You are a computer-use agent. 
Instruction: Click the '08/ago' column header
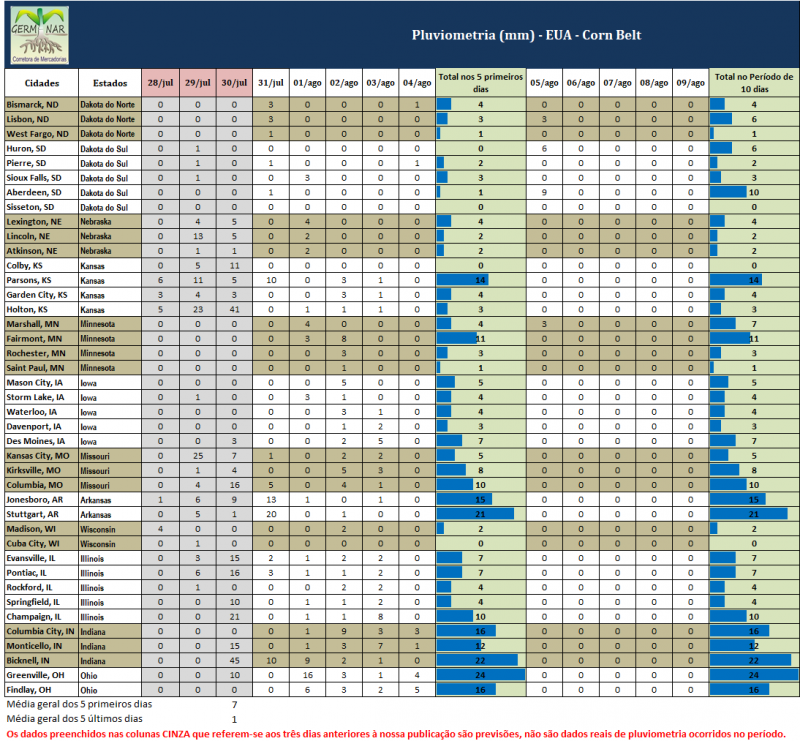[x=654, y=83]
